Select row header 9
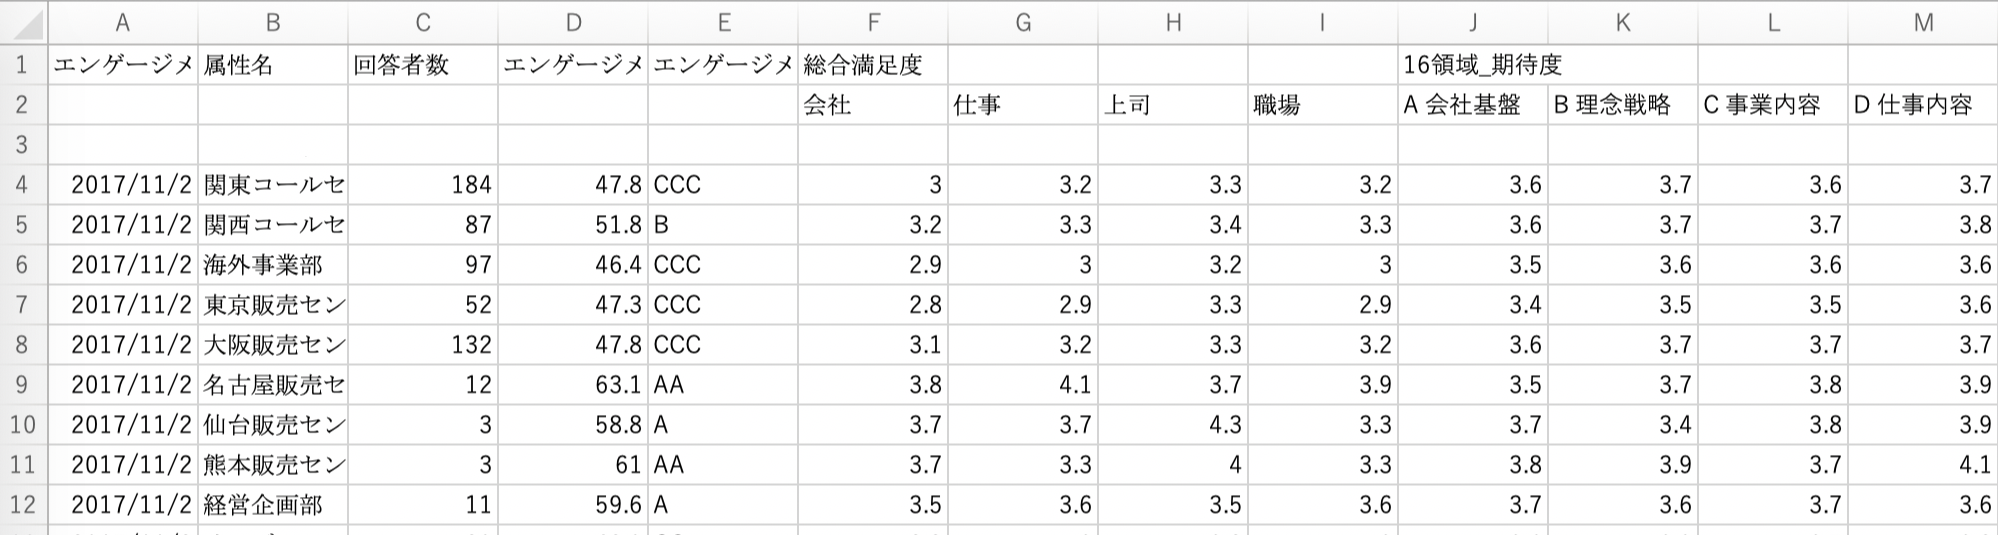 point(22,385)
